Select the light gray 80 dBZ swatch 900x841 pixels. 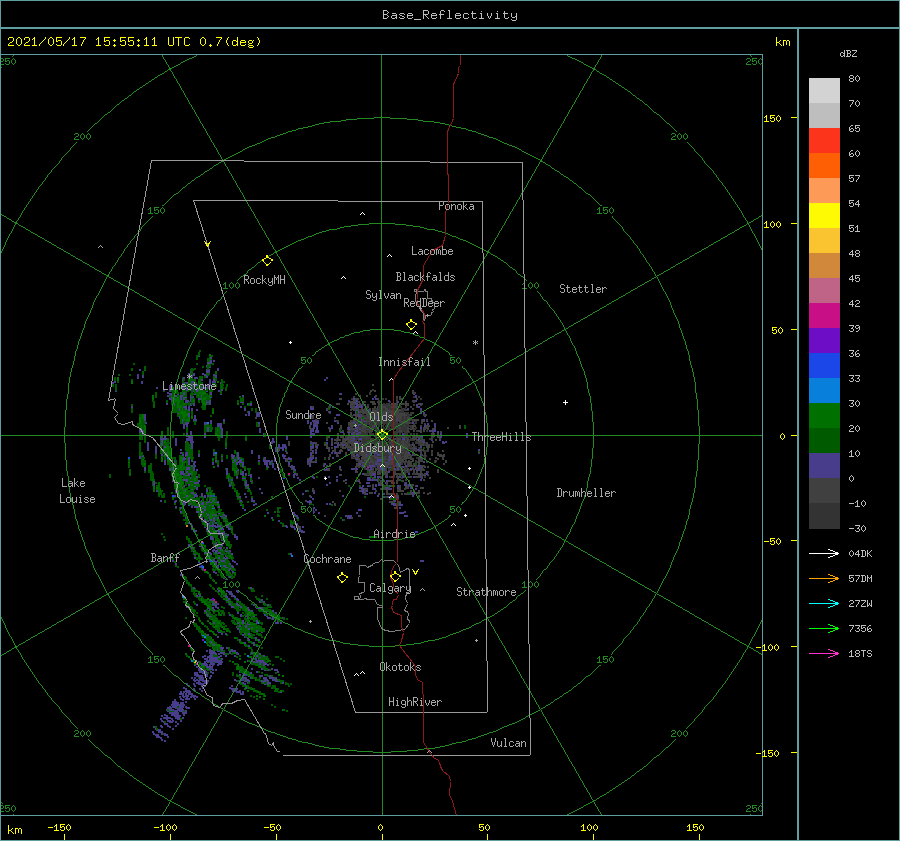click(x=824, y=91)
